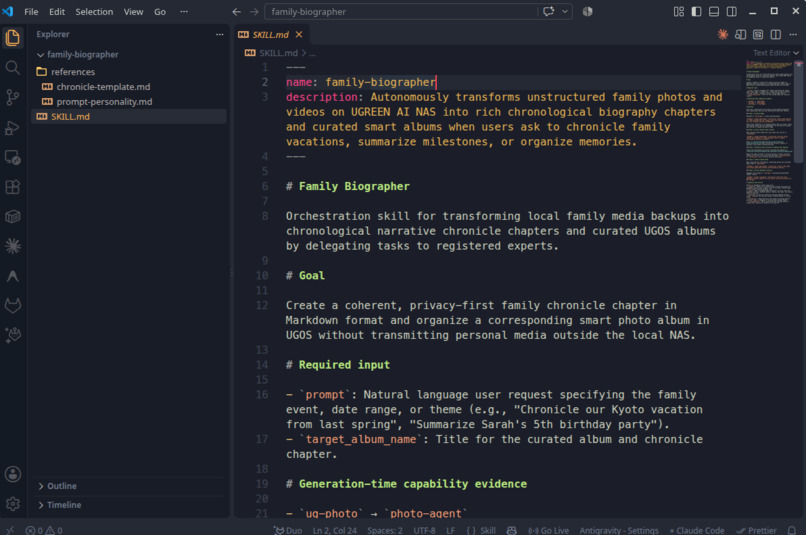The height and width of the screenshot is (535, 806).
Task: Open the Claude Code starburst sidebar view
Action: click(x=13, y=246)
